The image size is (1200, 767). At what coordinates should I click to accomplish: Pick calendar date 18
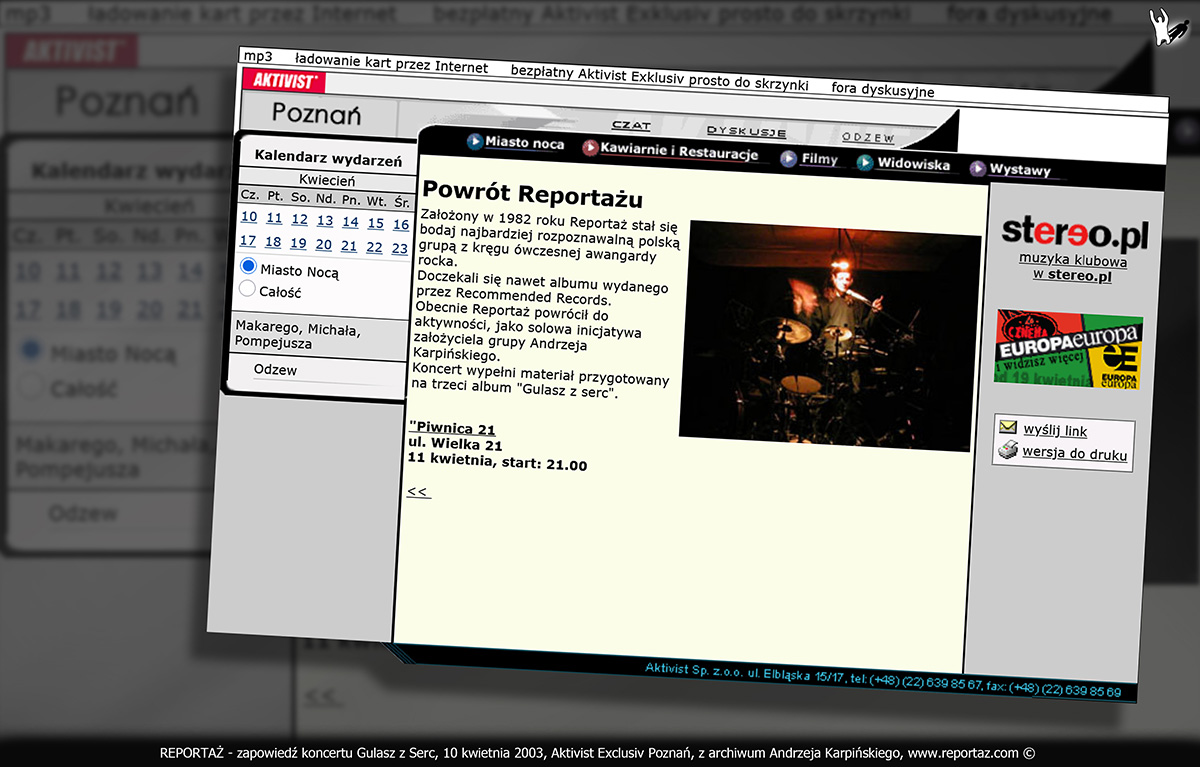pos(273,242)
